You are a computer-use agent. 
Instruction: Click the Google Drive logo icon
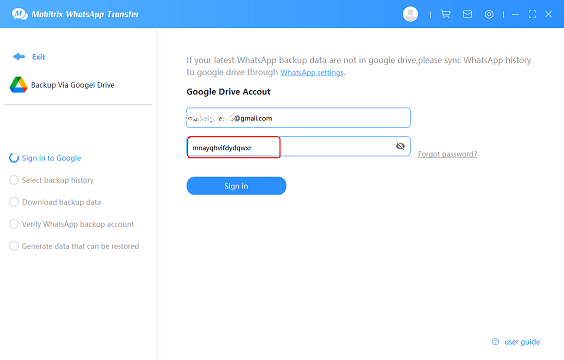tap(18, 85)
